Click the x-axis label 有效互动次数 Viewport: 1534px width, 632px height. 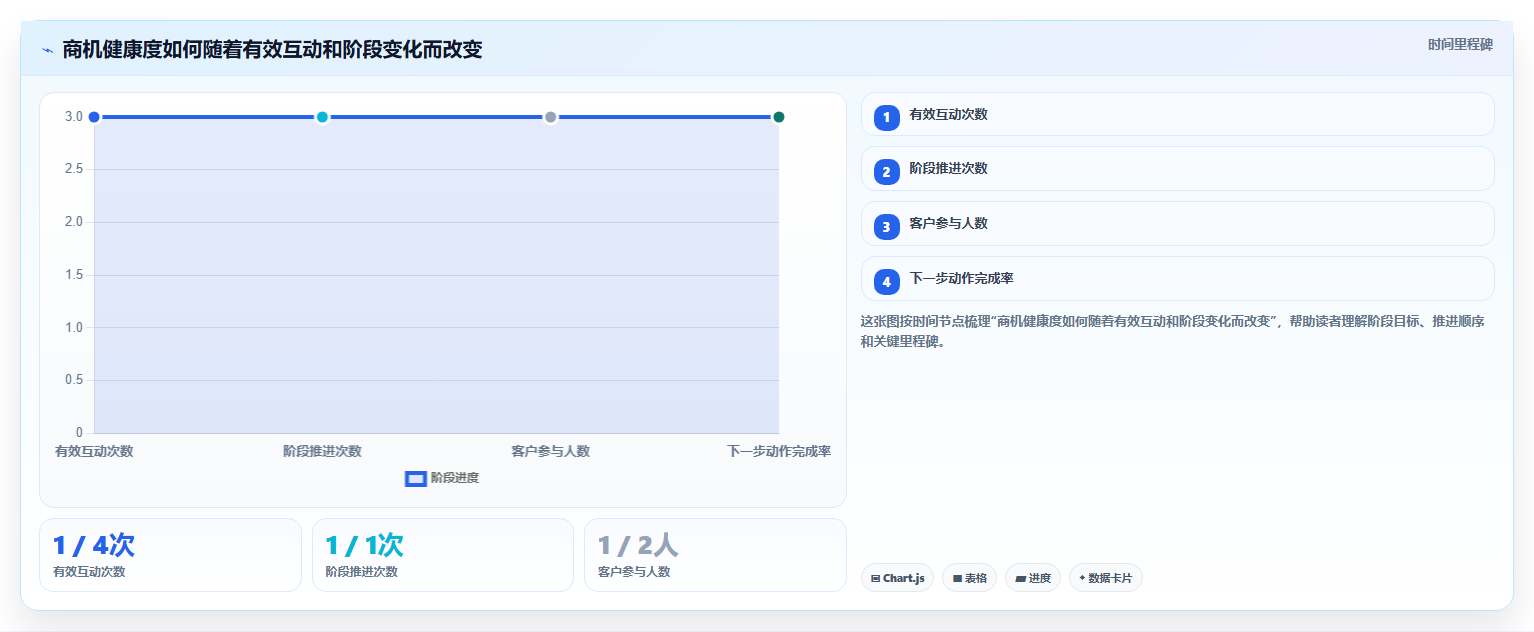pos(94,451)
